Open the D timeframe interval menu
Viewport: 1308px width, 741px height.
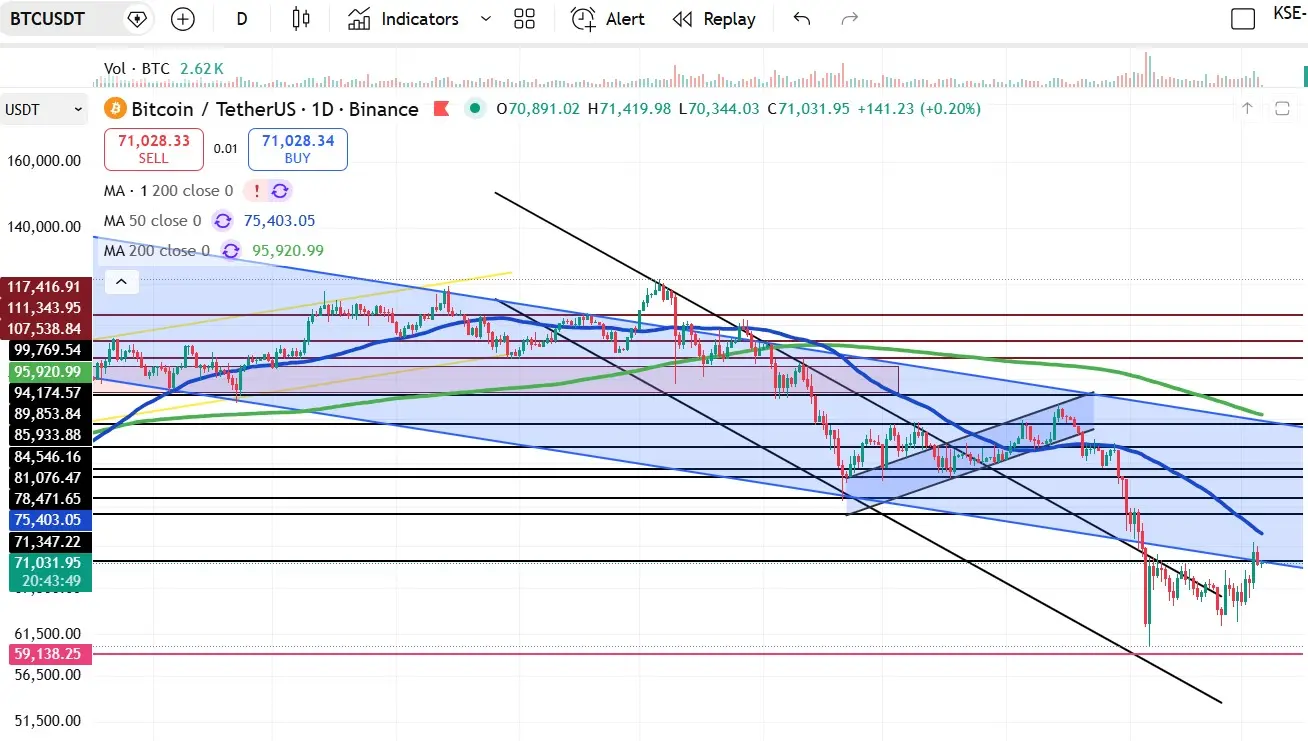pos(242,19)
